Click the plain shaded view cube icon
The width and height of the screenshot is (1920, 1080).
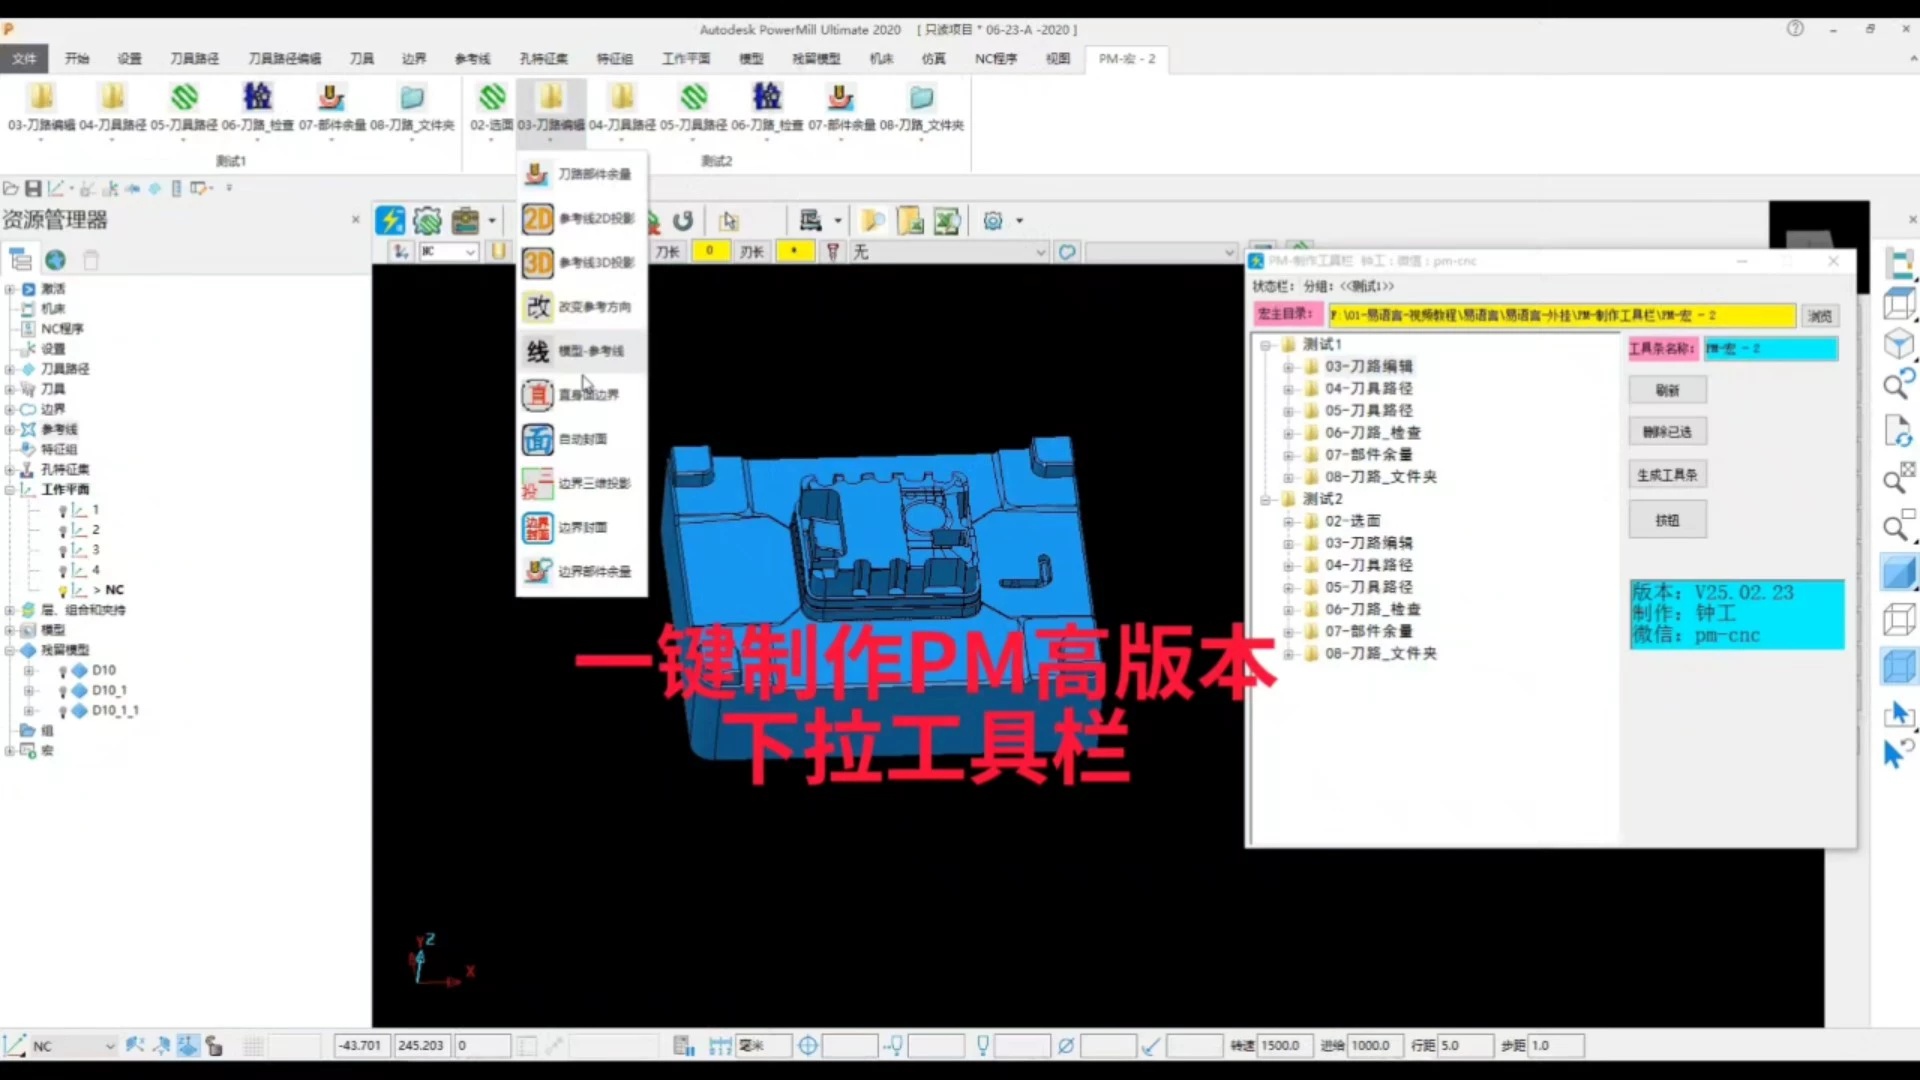[1898, 573]
